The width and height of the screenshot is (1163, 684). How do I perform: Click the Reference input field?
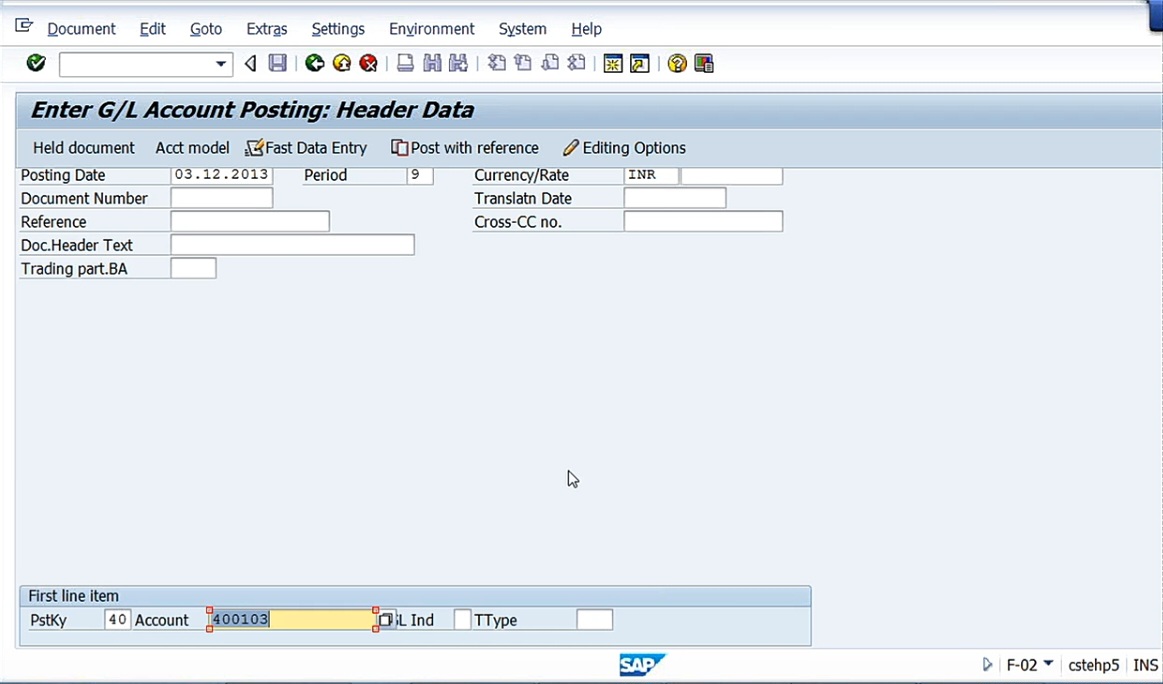click(x=250, y=221)
